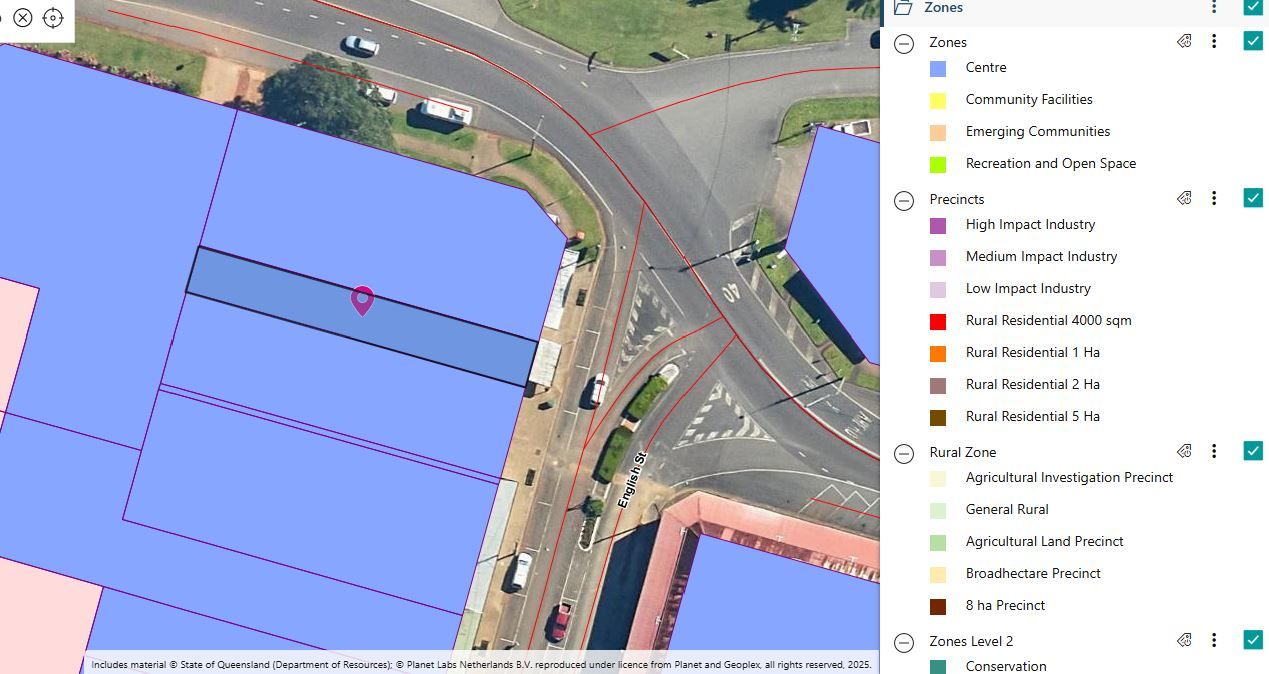
Task: Open the Zones Level 2 legend tag icon
Action: tap(1185, 640)
